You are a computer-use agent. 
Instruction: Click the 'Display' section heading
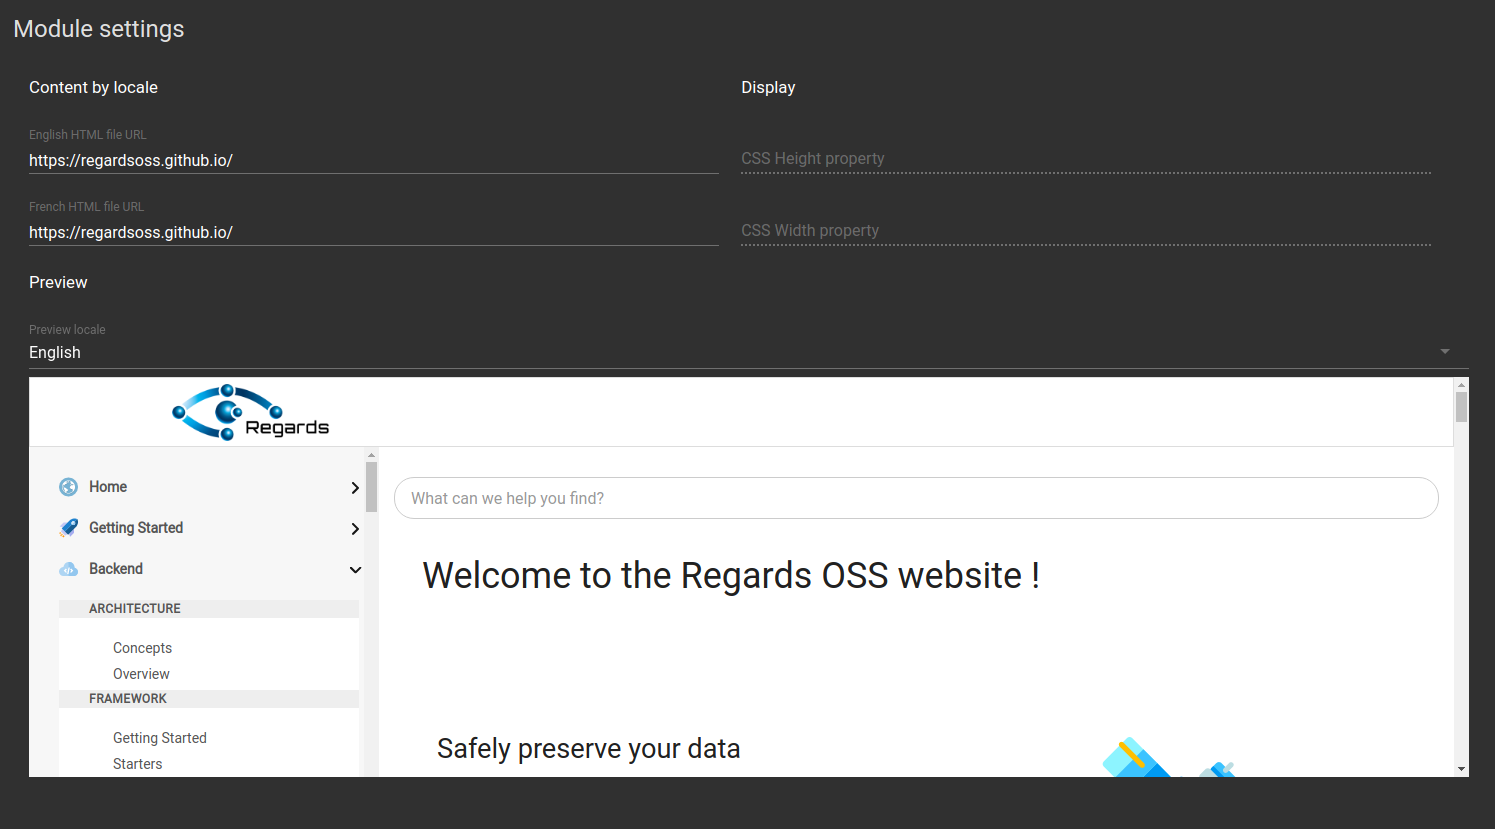tap(768, 88)
